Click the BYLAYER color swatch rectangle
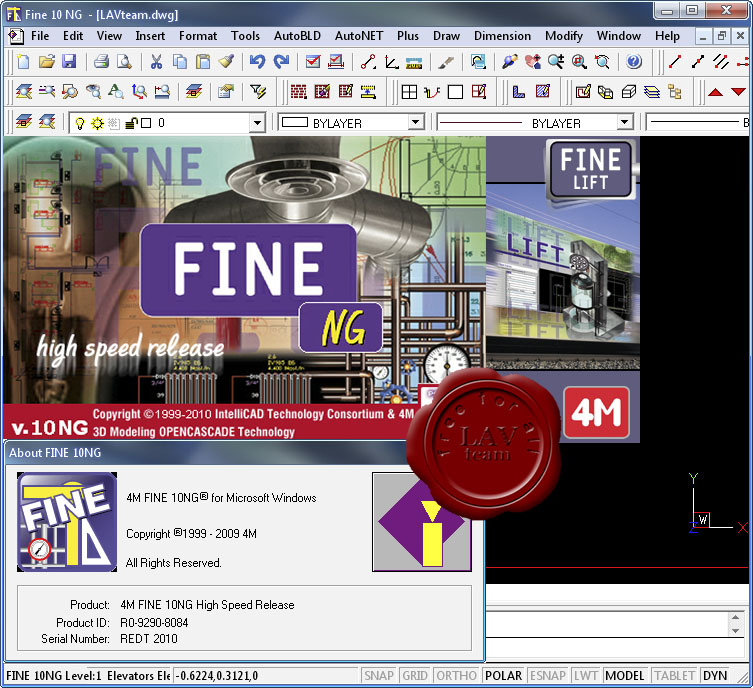 click(295, 122)
